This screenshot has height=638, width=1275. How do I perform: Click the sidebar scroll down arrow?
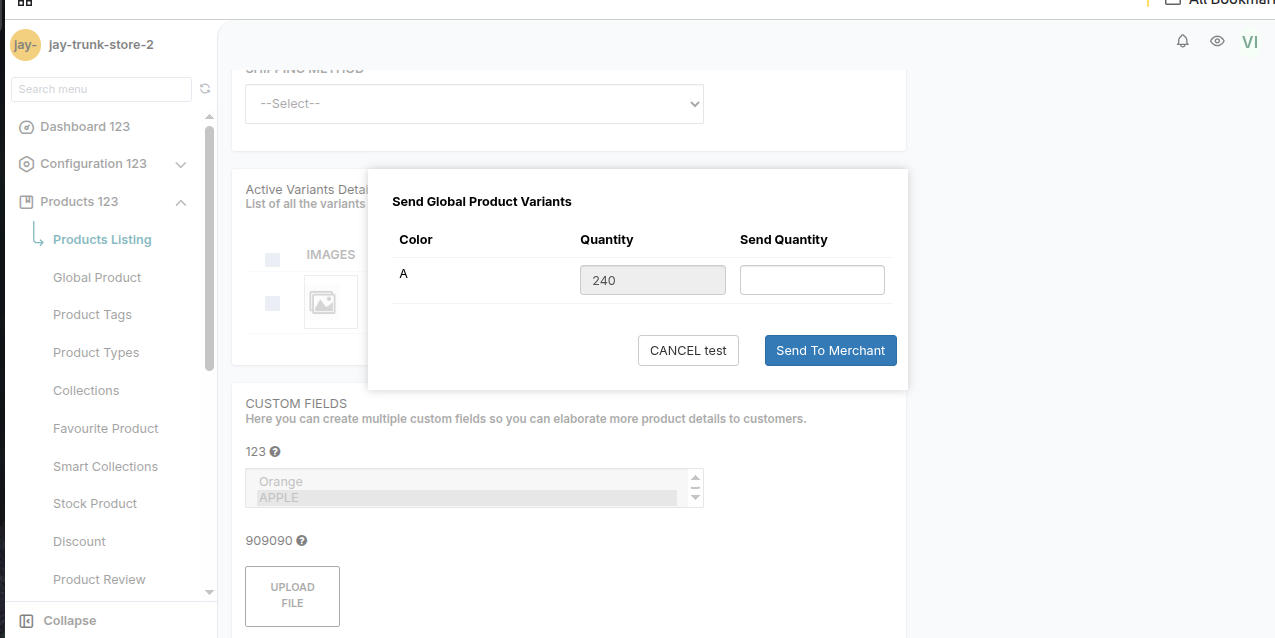point(209,593)
